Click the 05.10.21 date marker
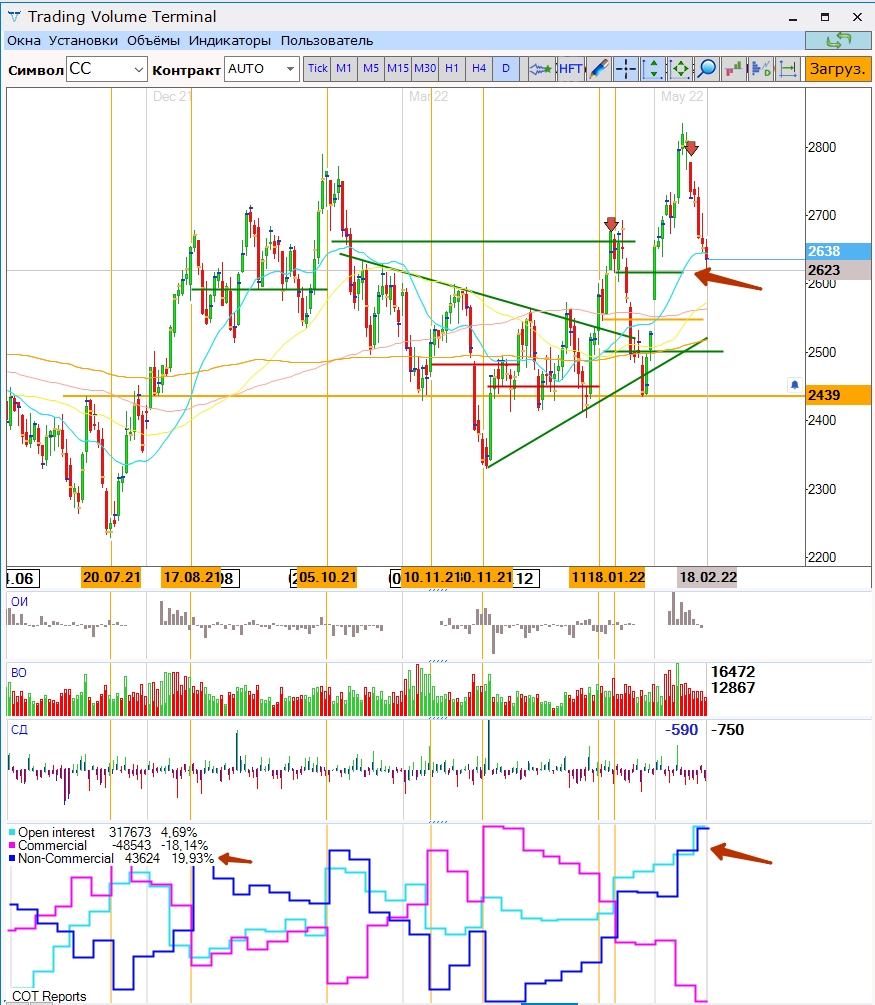The image size is (875, 1005). point(328,578)
